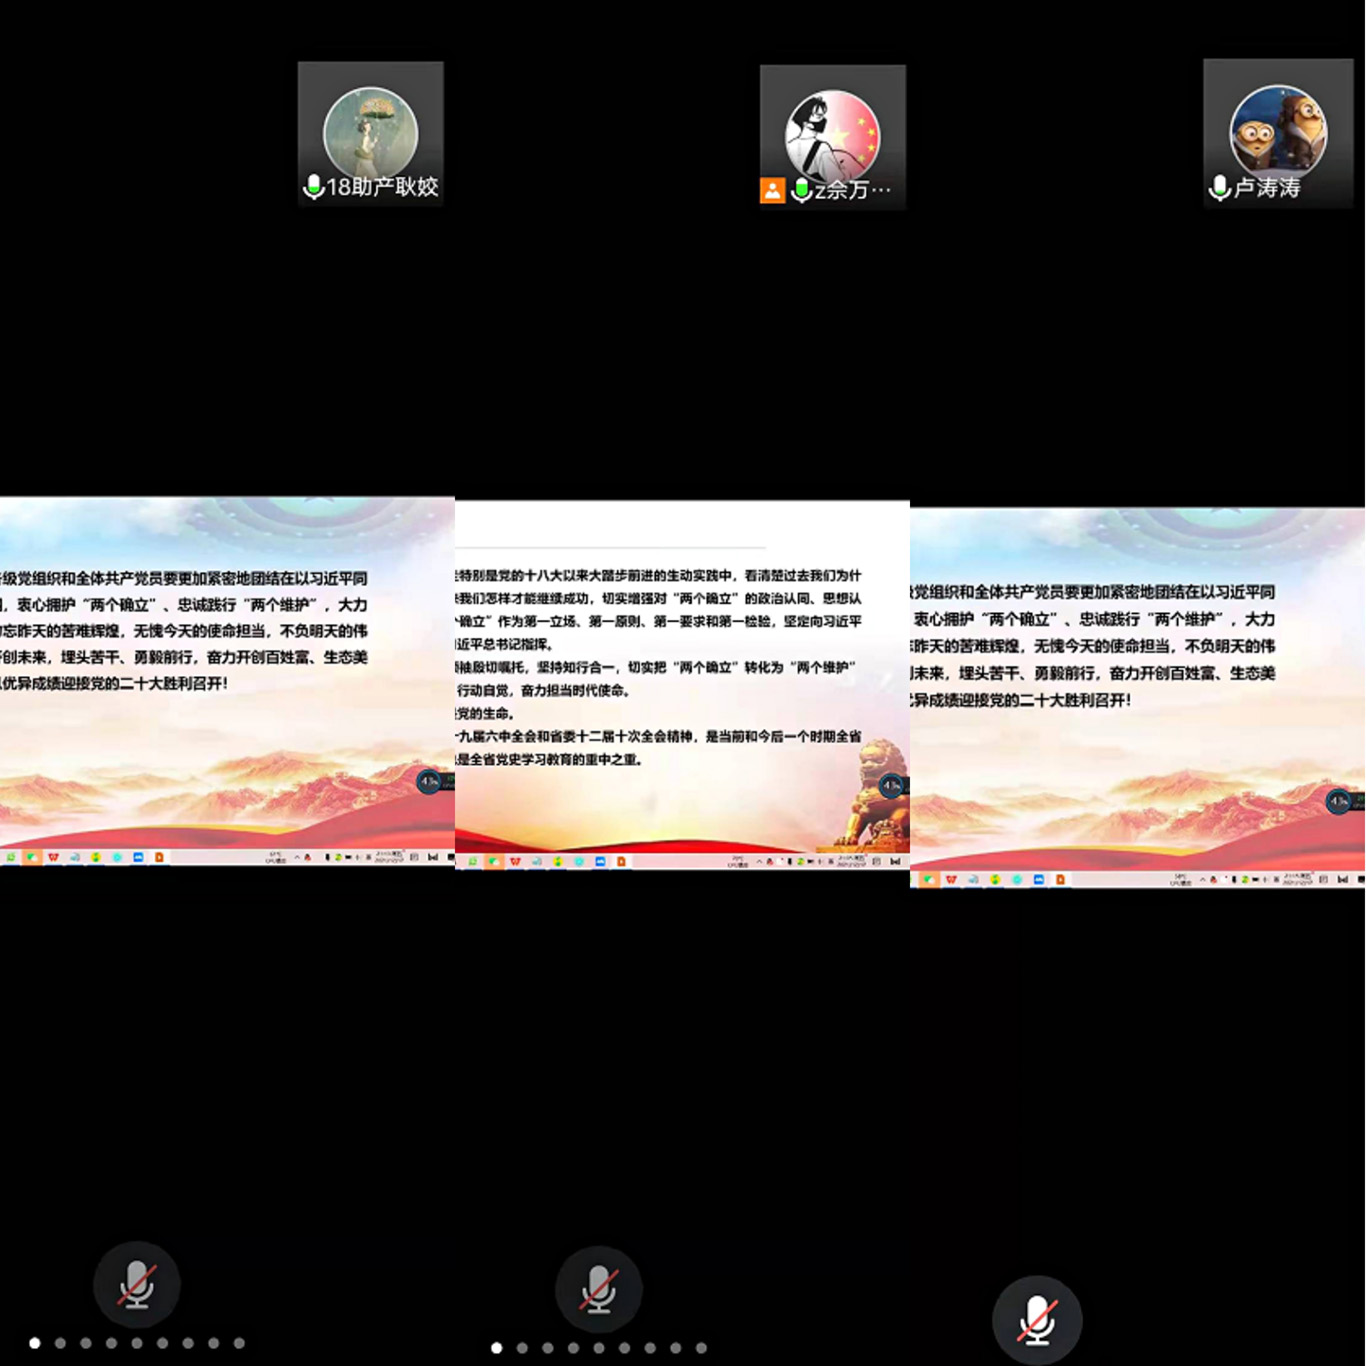Tap the floating 43 badge in left shared screen
The image size is (1366, 1366).
coord(429,781)
